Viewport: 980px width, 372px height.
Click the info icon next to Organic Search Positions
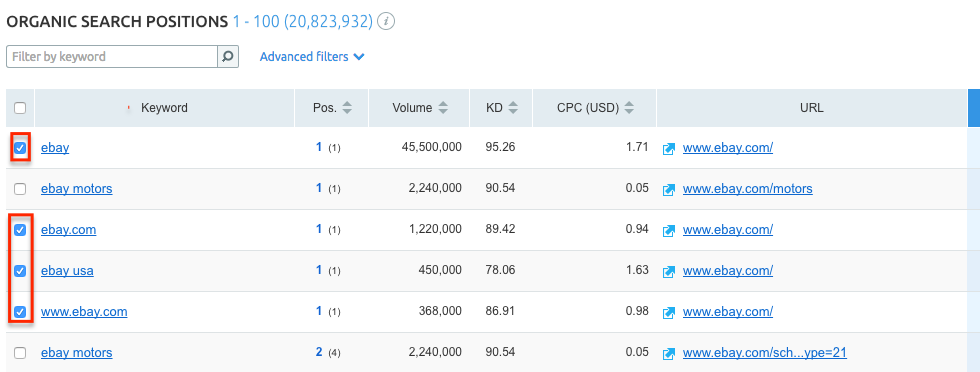click(x=387, y=22)
